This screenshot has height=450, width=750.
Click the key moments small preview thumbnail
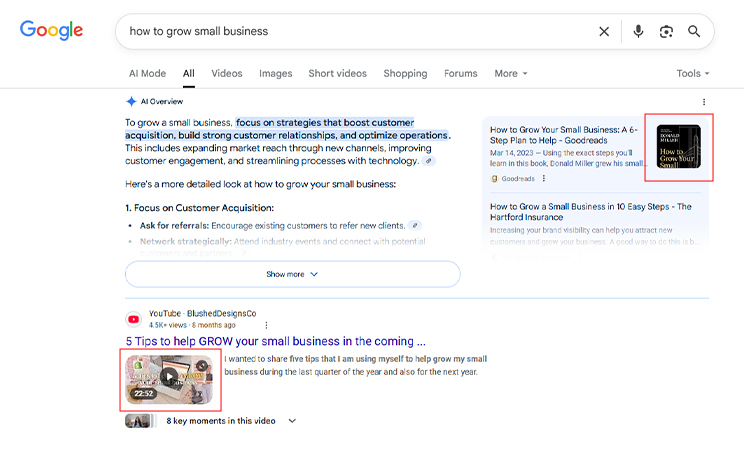coord(139,421)
